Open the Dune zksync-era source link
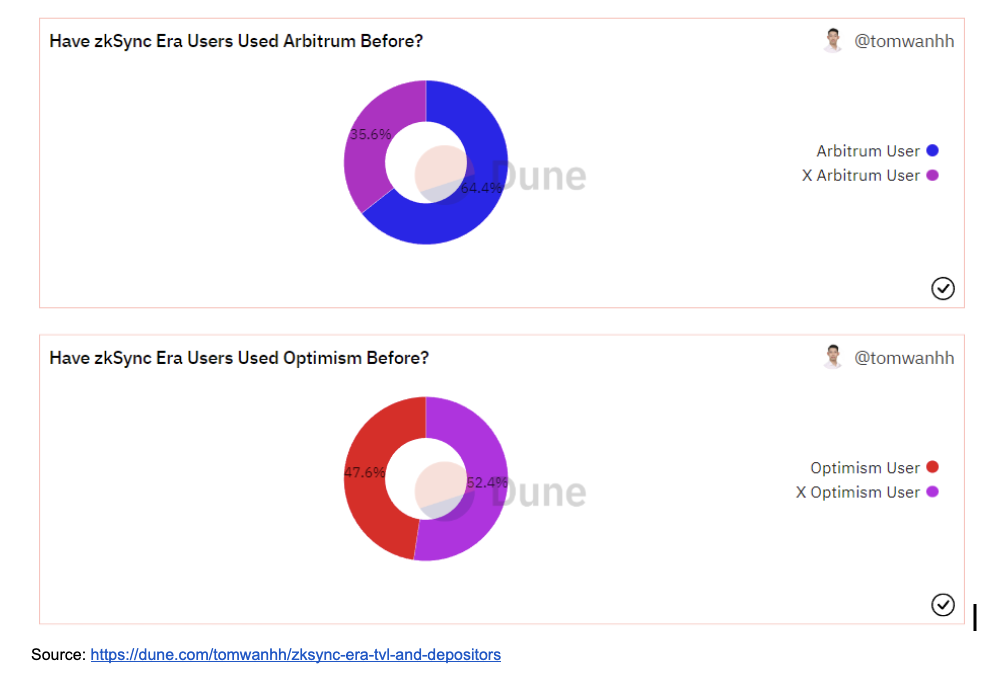The width and height of the screenshot is (1006, 686). [x=296, y=655]
